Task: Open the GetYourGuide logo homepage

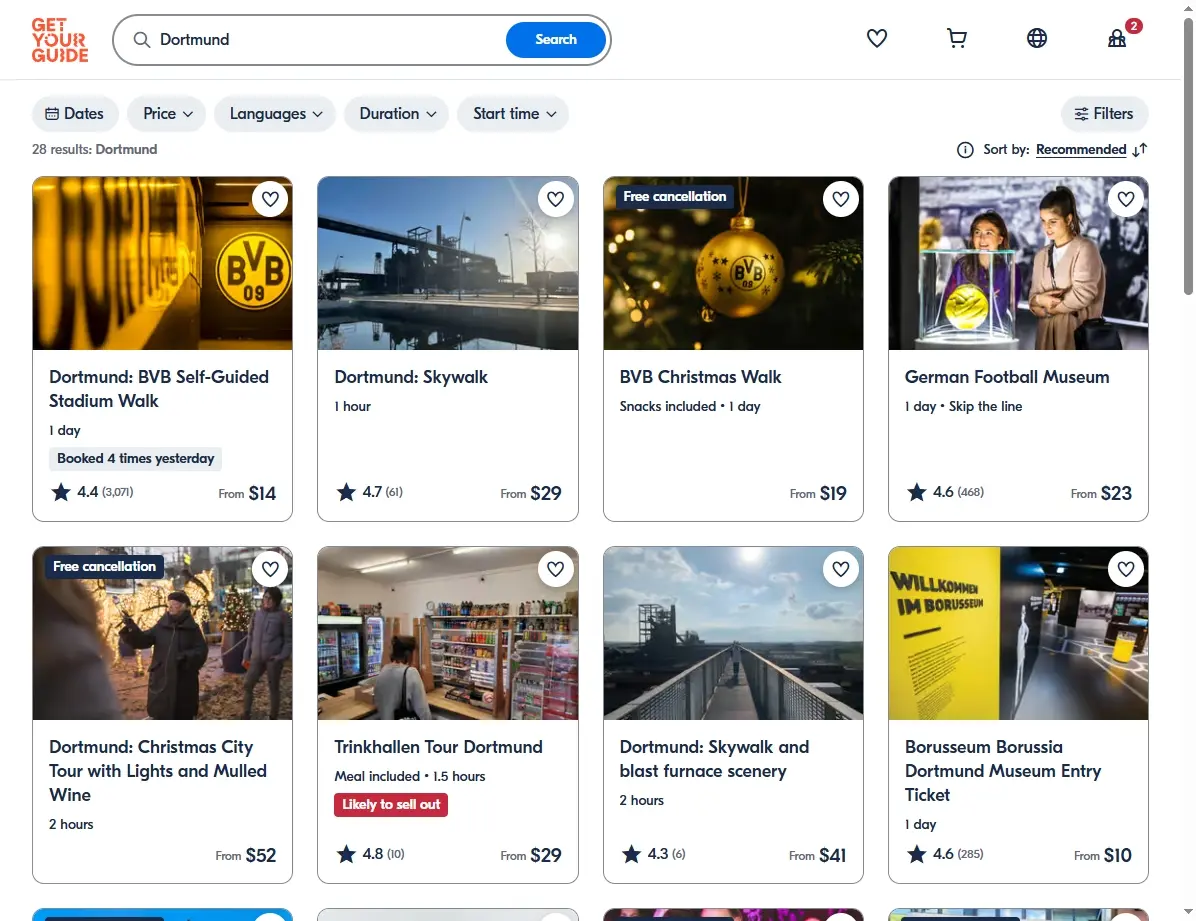Action: point(59,40)
